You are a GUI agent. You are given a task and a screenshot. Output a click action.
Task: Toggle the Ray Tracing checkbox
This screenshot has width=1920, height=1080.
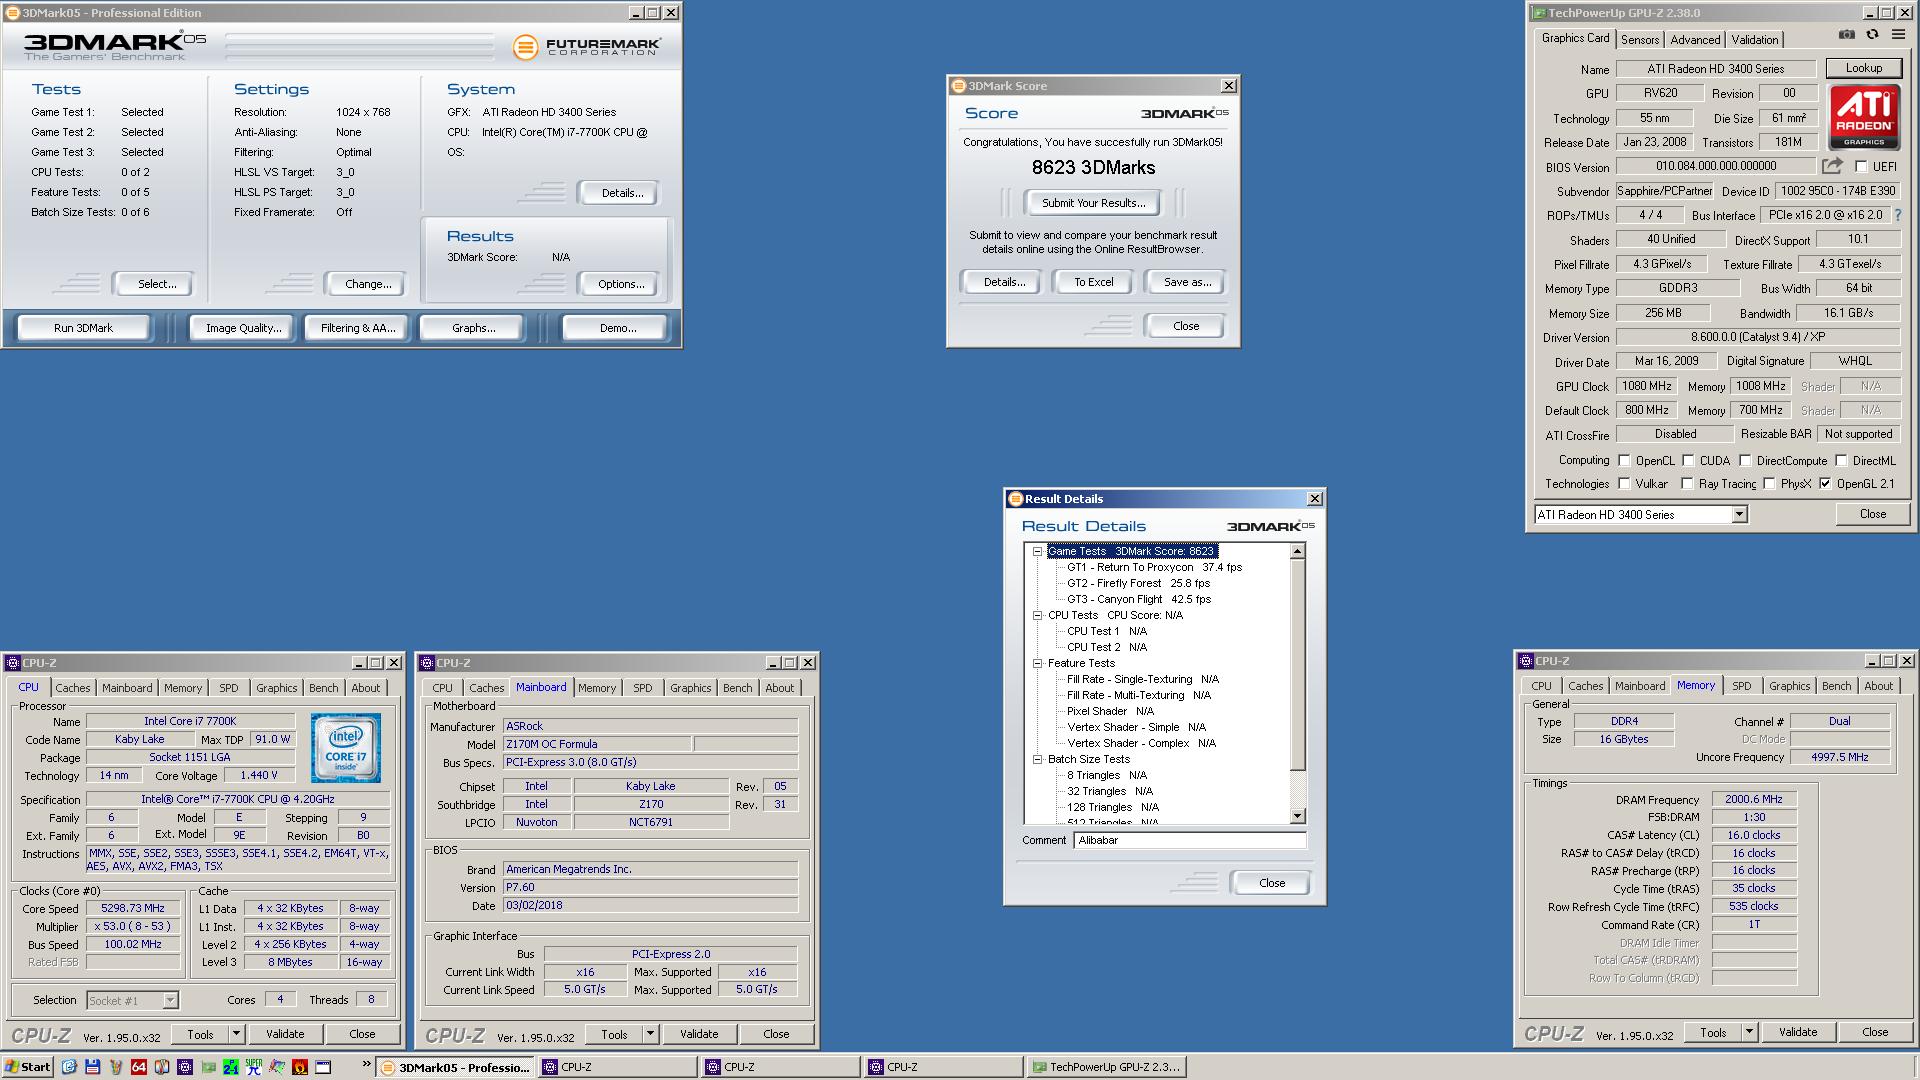click(x=1687, y=484)
